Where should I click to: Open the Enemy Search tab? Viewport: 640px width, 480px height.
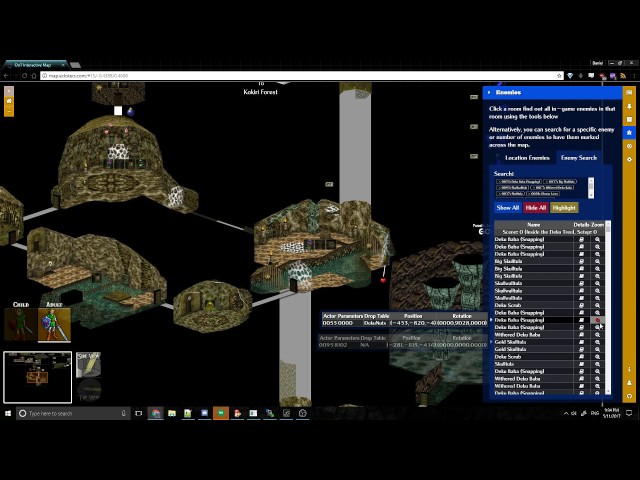[x=578, y=158]
